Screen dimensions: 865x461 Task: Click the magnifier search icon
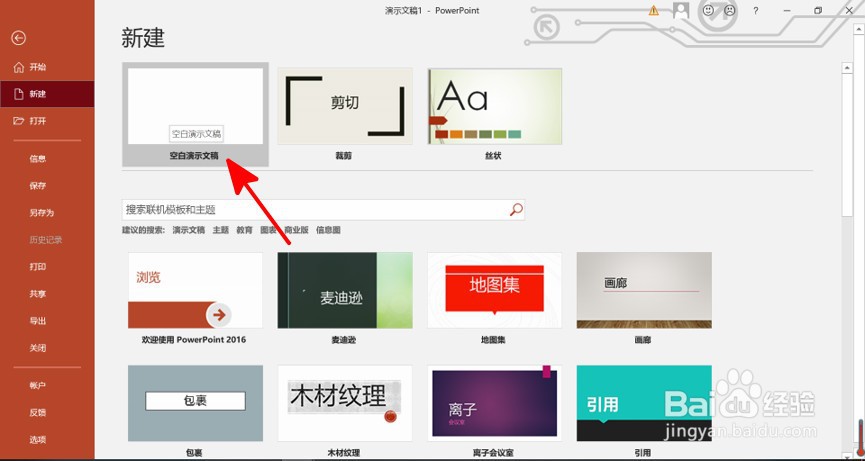point(516,210)
